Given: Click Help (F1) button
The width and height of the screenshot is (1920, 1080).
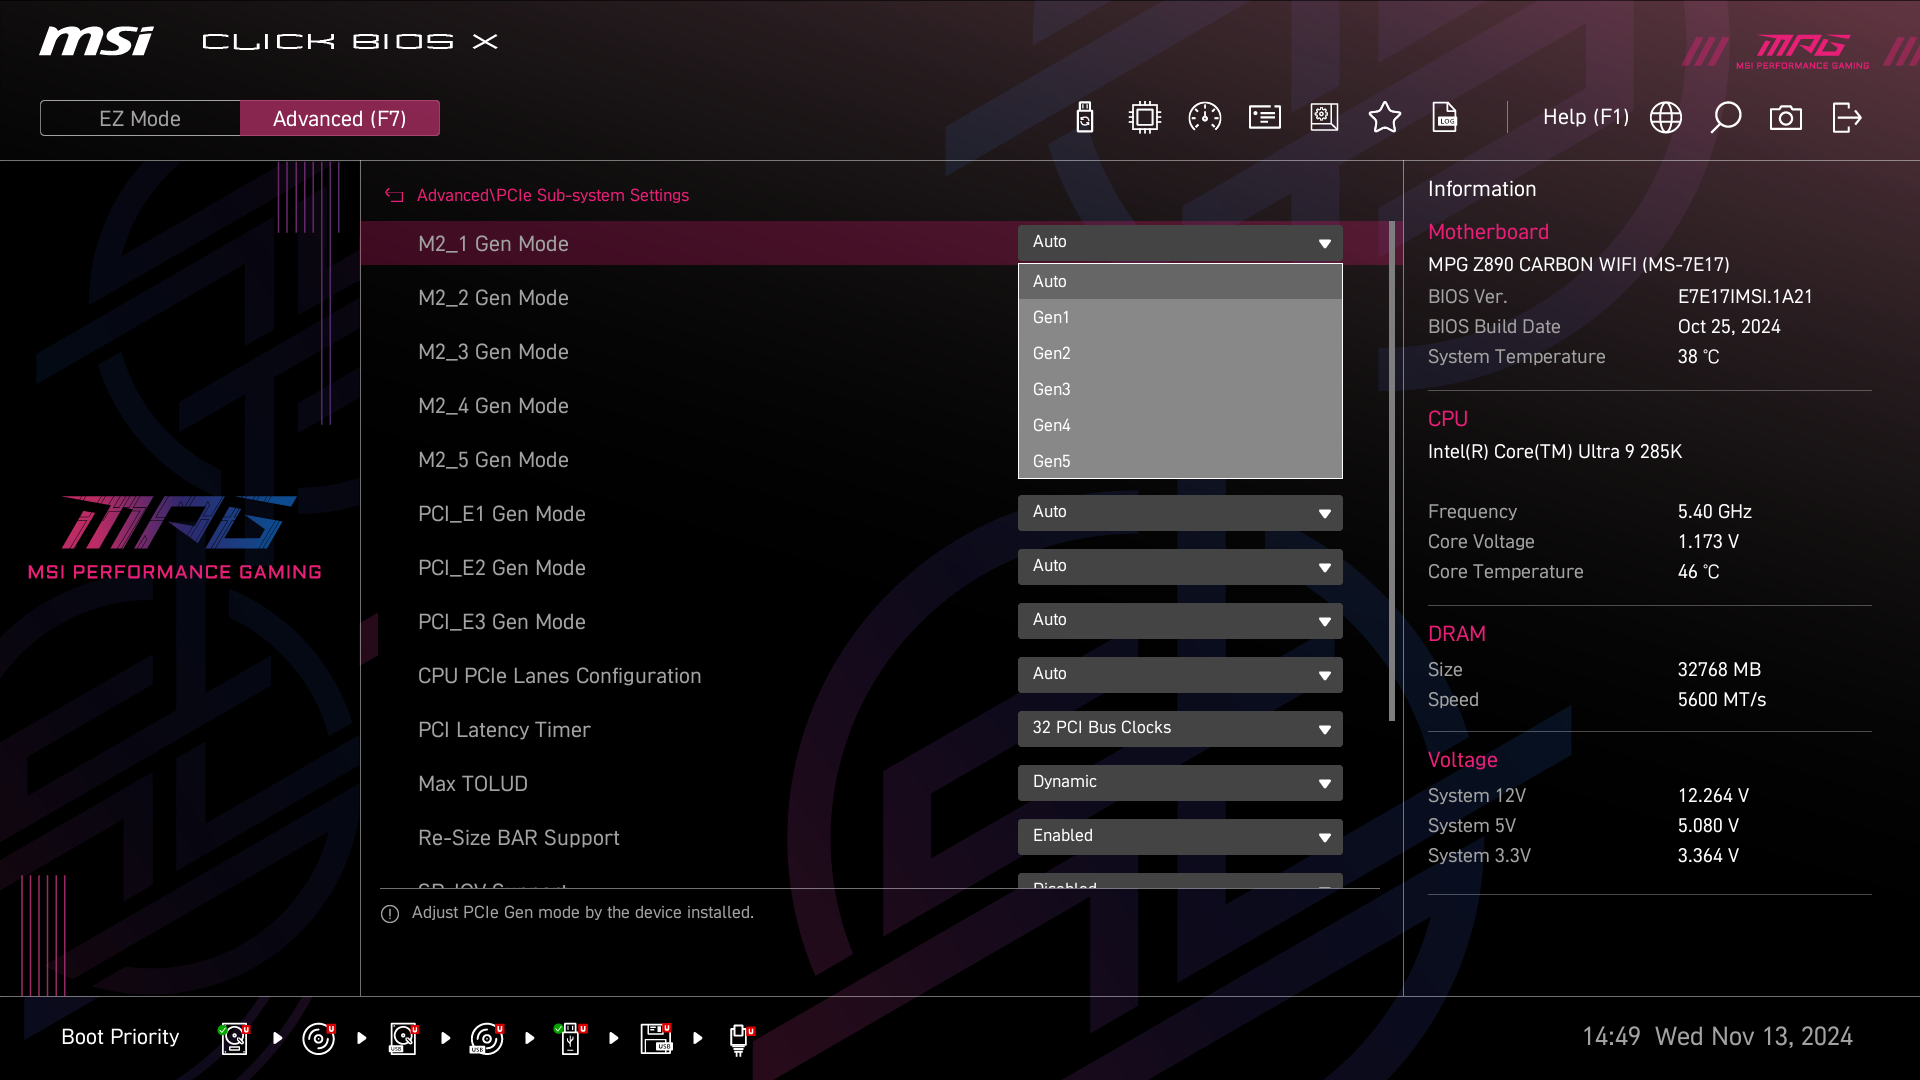Looking at the screenshot, I should (x=1585, y=118).
